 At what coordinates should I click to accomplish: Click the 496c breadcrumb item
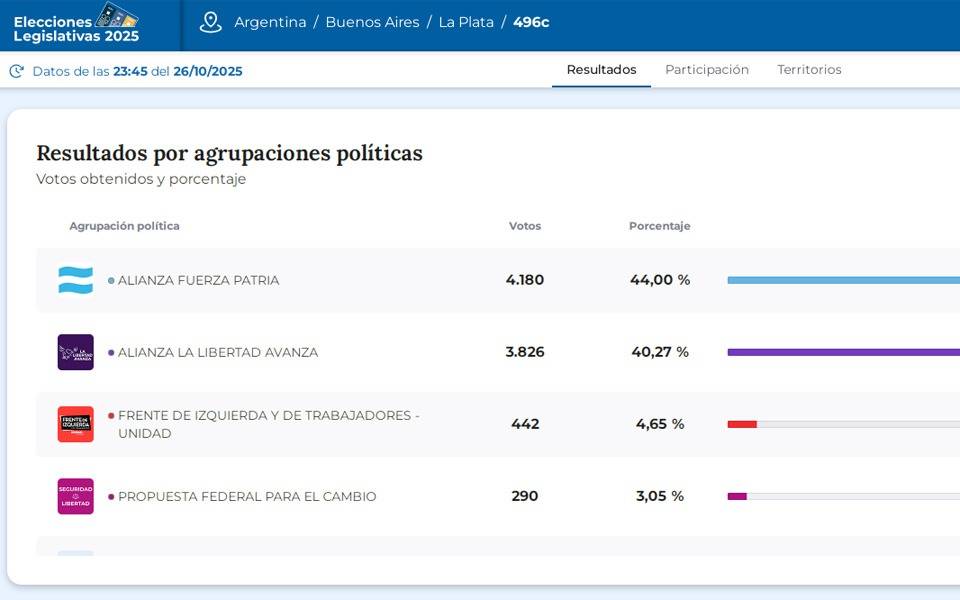click(x=531, y=22)
